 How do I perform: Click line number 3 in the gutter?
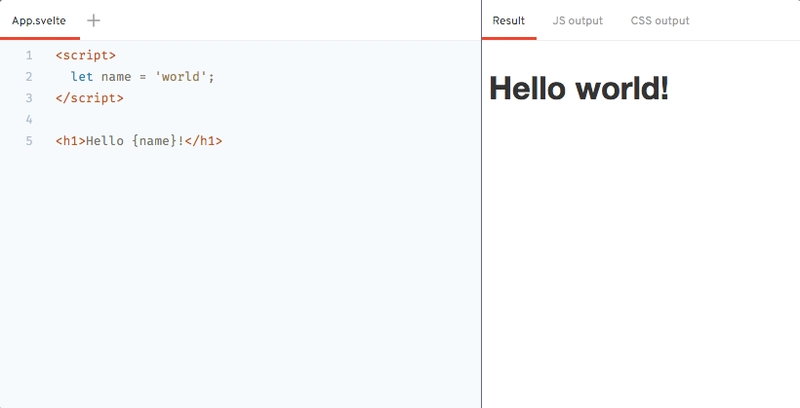tap(29, 98)
